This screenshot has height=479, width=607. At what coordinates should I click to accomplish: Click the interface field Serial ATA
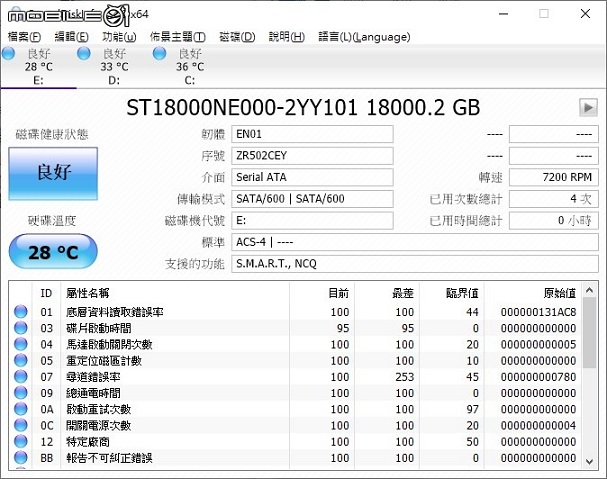[312, 177]
